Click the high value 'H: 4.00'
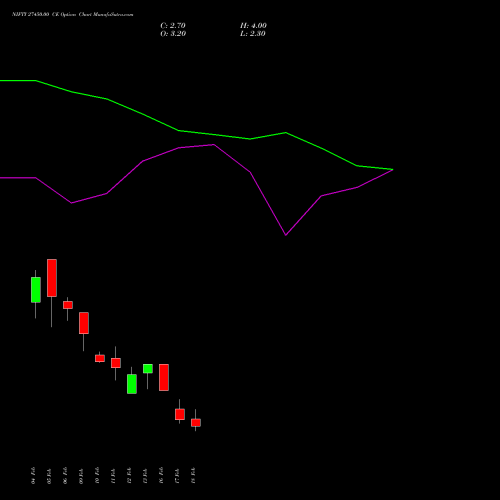The width and height of the screenshot is (500, 500). coord(253,26)
